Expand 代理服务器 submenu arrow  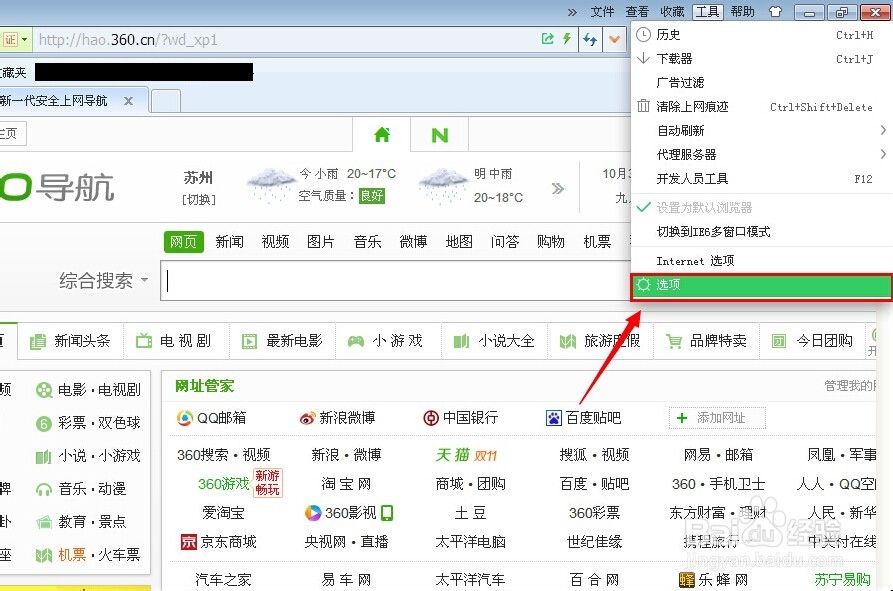[x=883, y=154]
